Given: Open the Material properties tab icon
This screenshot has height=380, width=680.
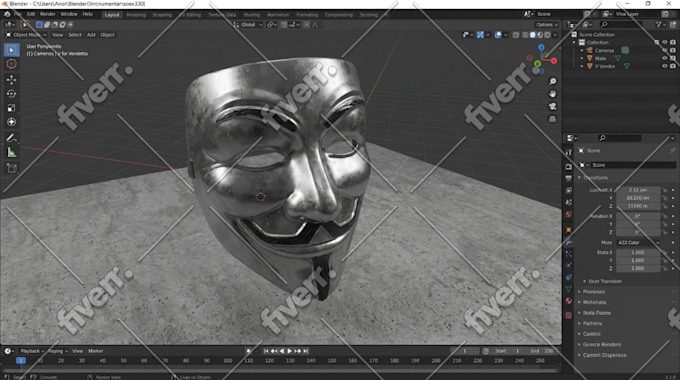Looking at the screenshot, I should pyautogui.click(x=569, y=301).
